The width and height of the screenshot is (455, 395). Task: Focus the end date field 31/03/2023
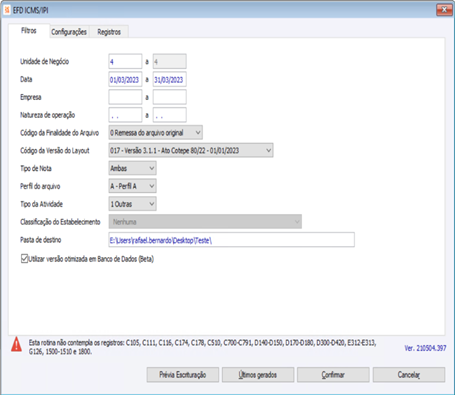tap(170, 79)
